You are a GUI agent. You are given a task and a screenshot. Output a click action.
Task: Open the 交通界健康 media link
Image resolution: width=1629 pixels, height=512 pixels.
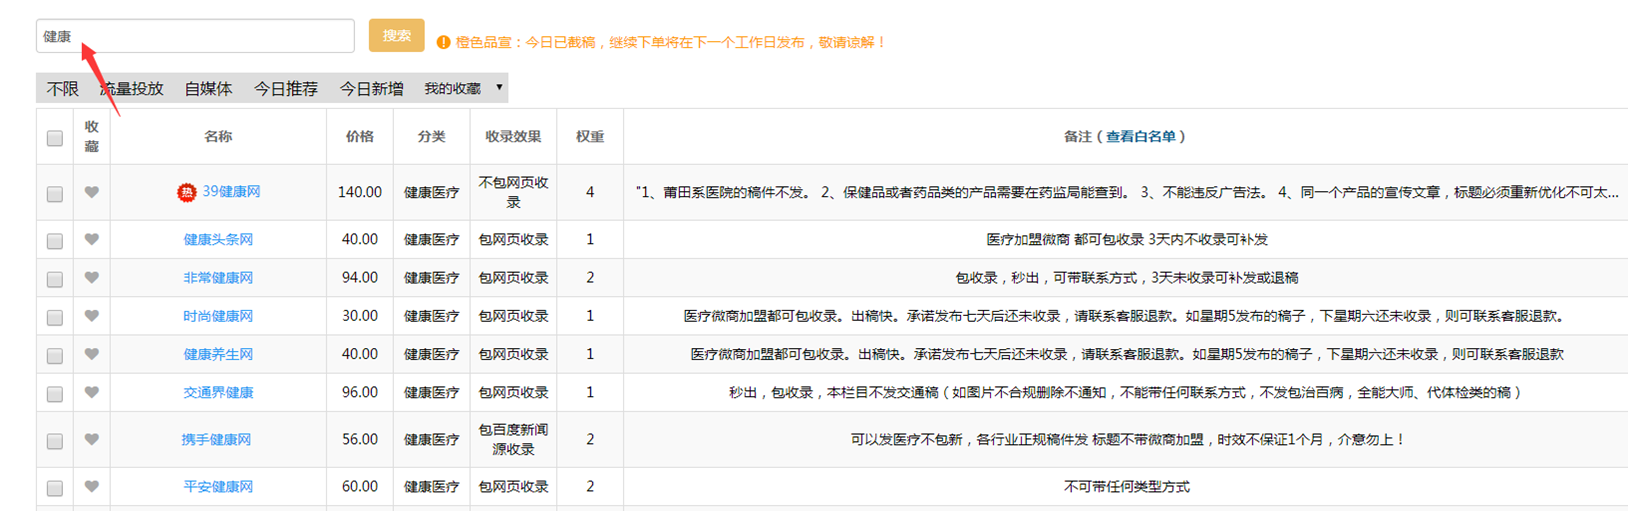click(x=218, y=393)
